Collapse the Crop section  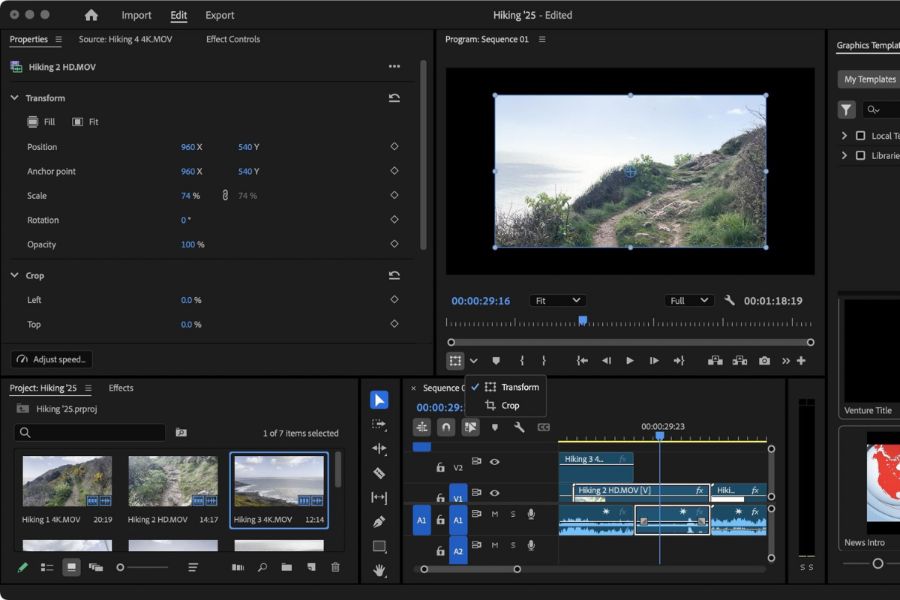14,276
